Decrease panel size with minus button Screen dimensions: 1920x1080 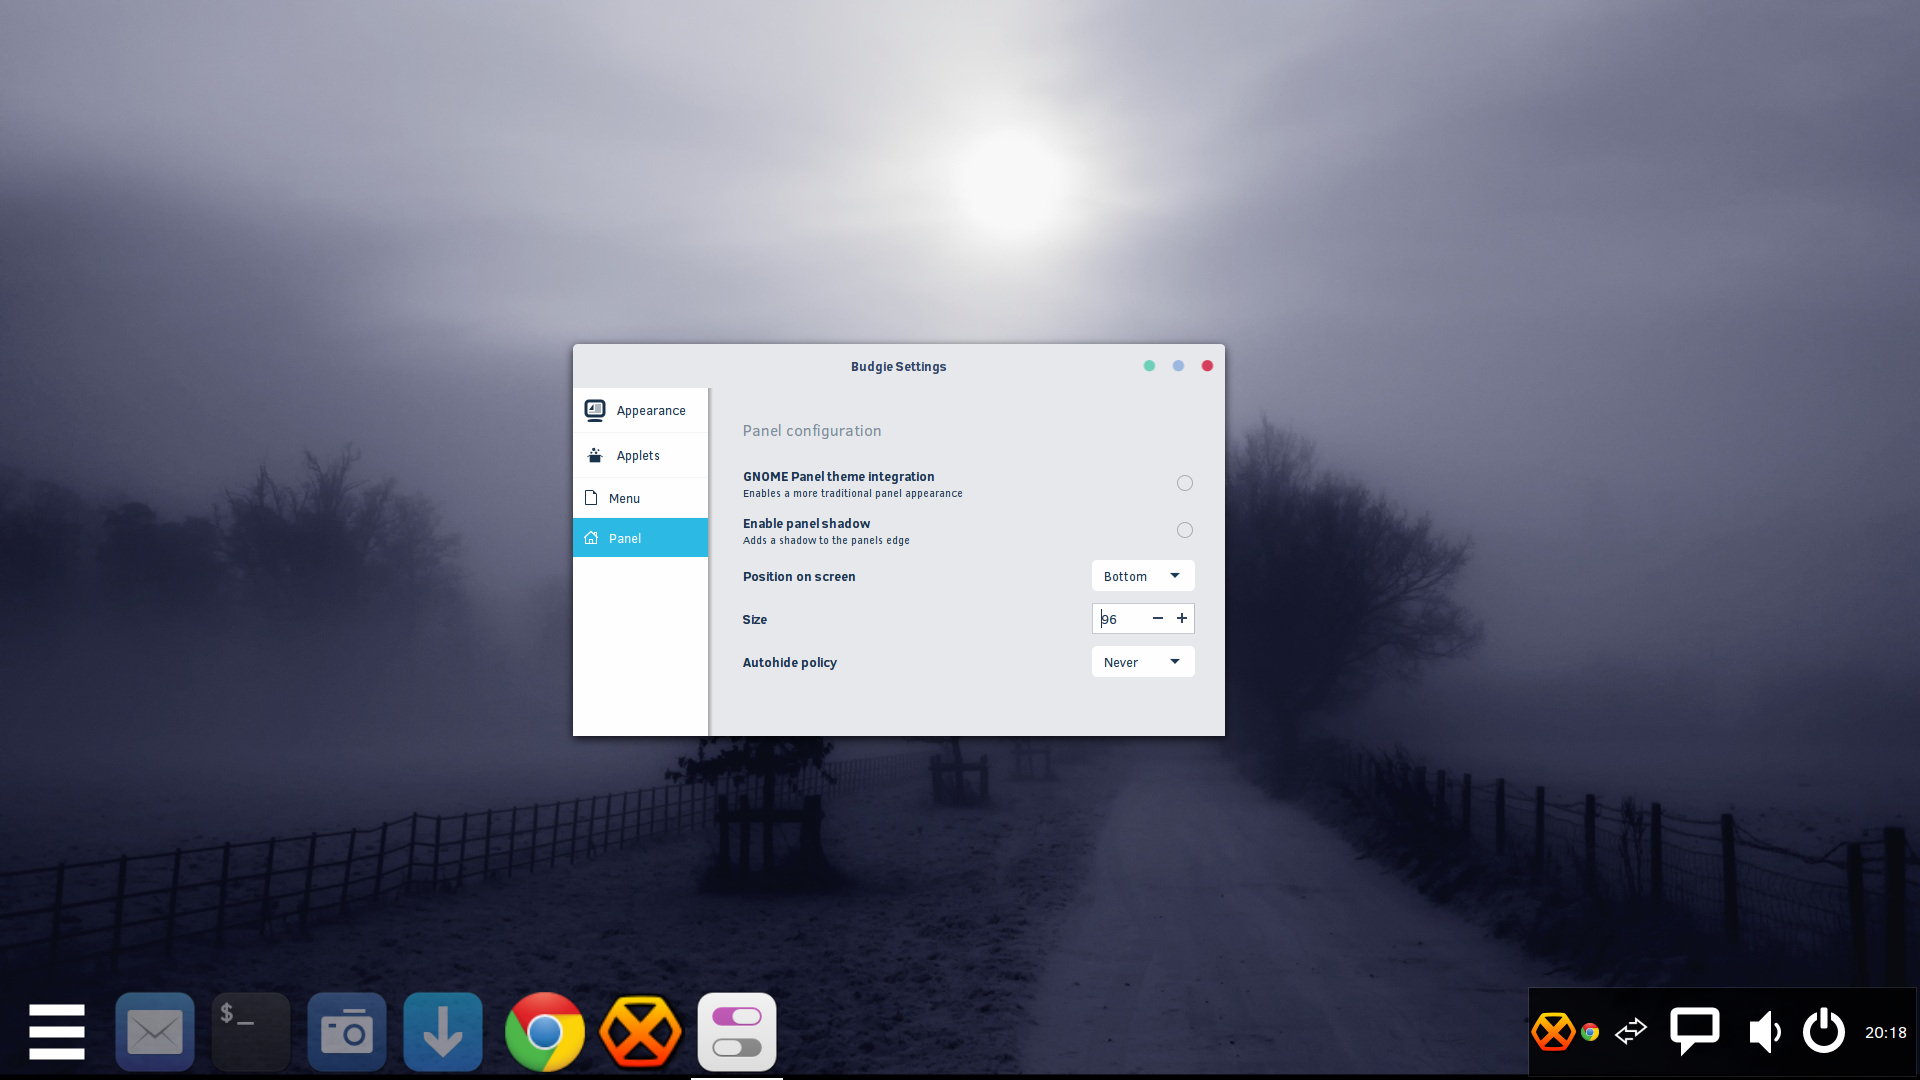click(x=1158, y=619)
